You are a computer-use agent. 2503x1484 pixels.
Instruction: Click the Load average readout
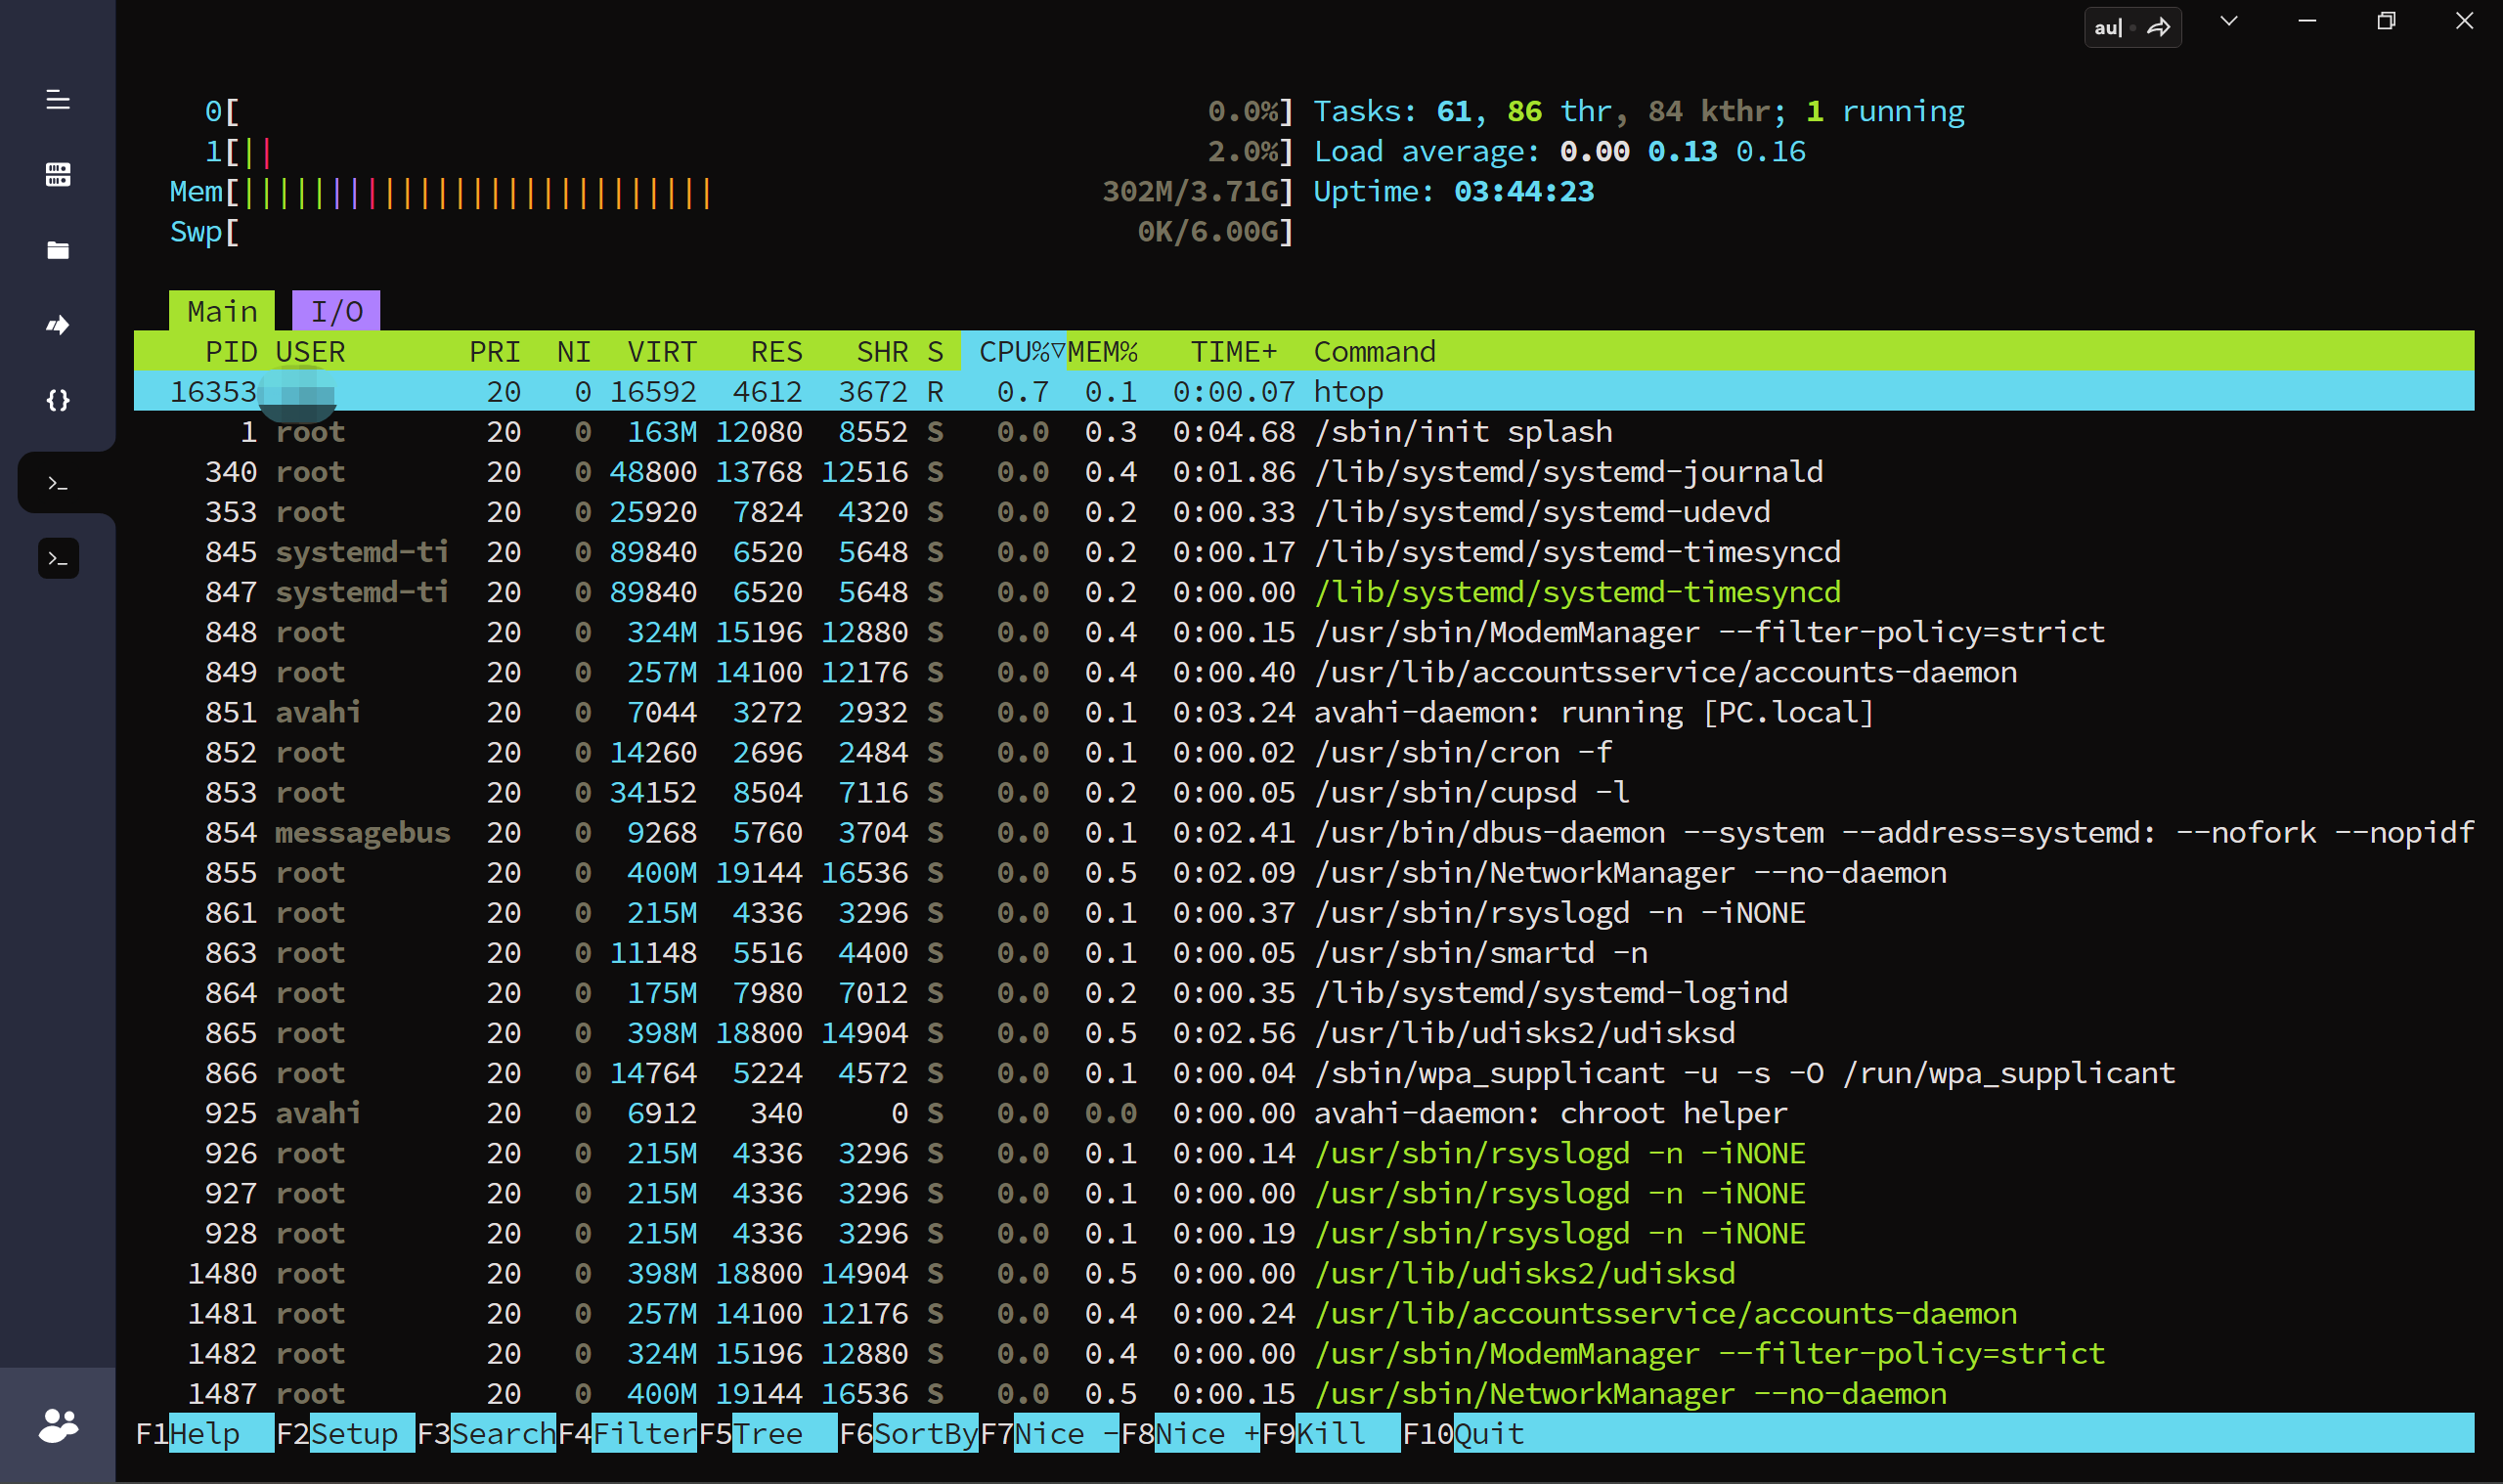pyautogui.click(x=1560, y=151)
